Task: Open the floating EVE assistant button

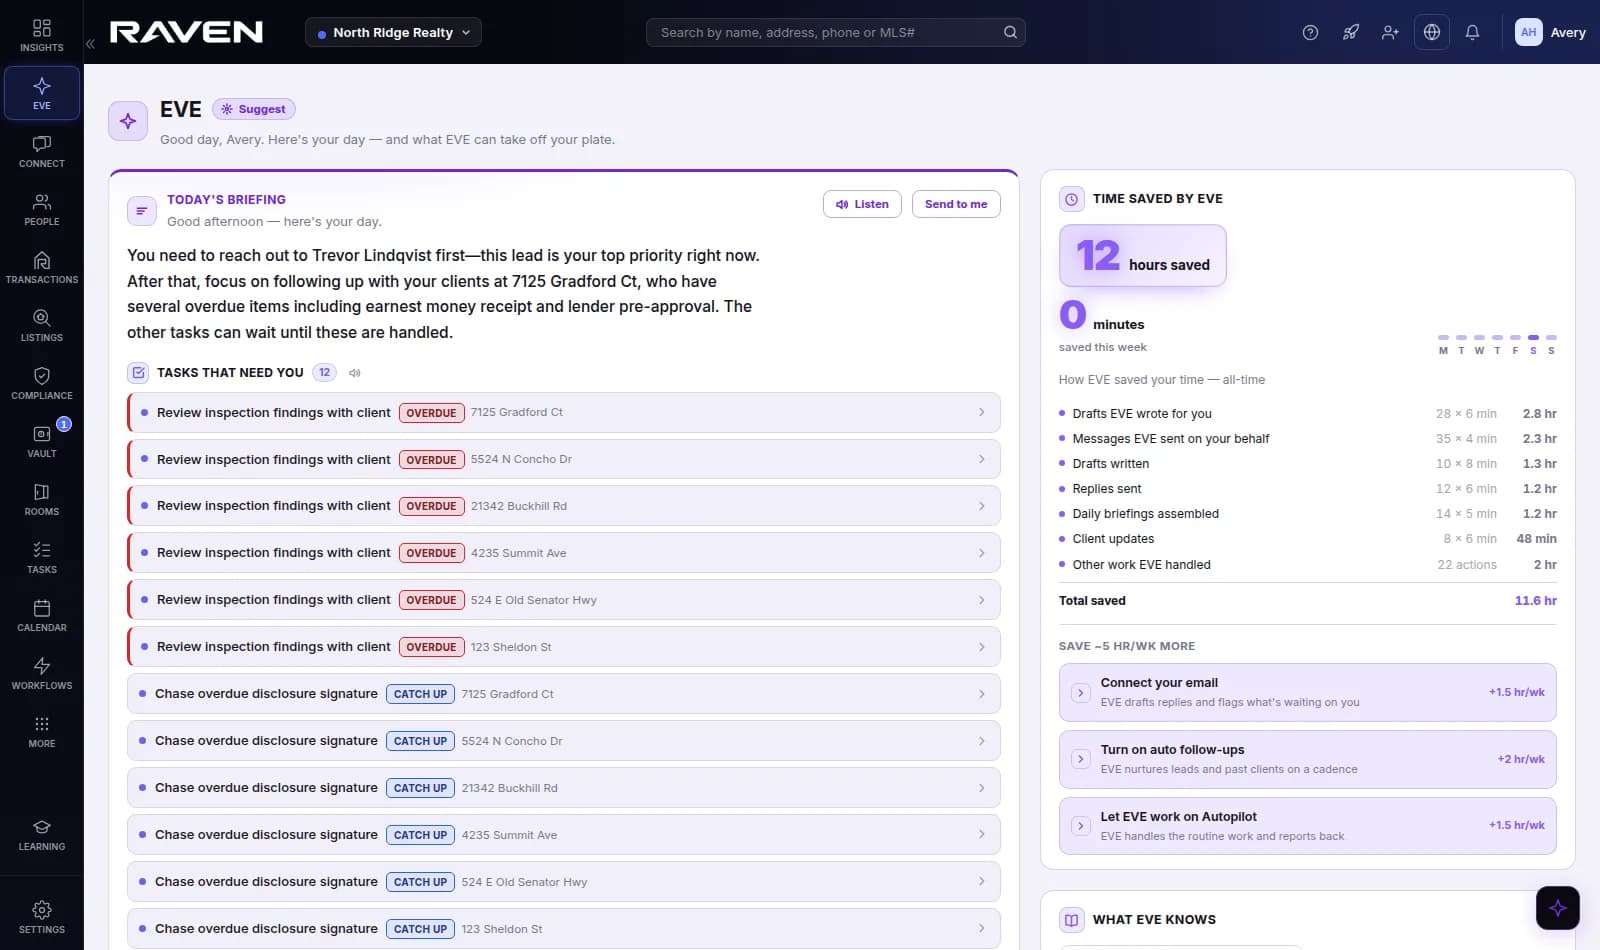Action: [1558, 908]
